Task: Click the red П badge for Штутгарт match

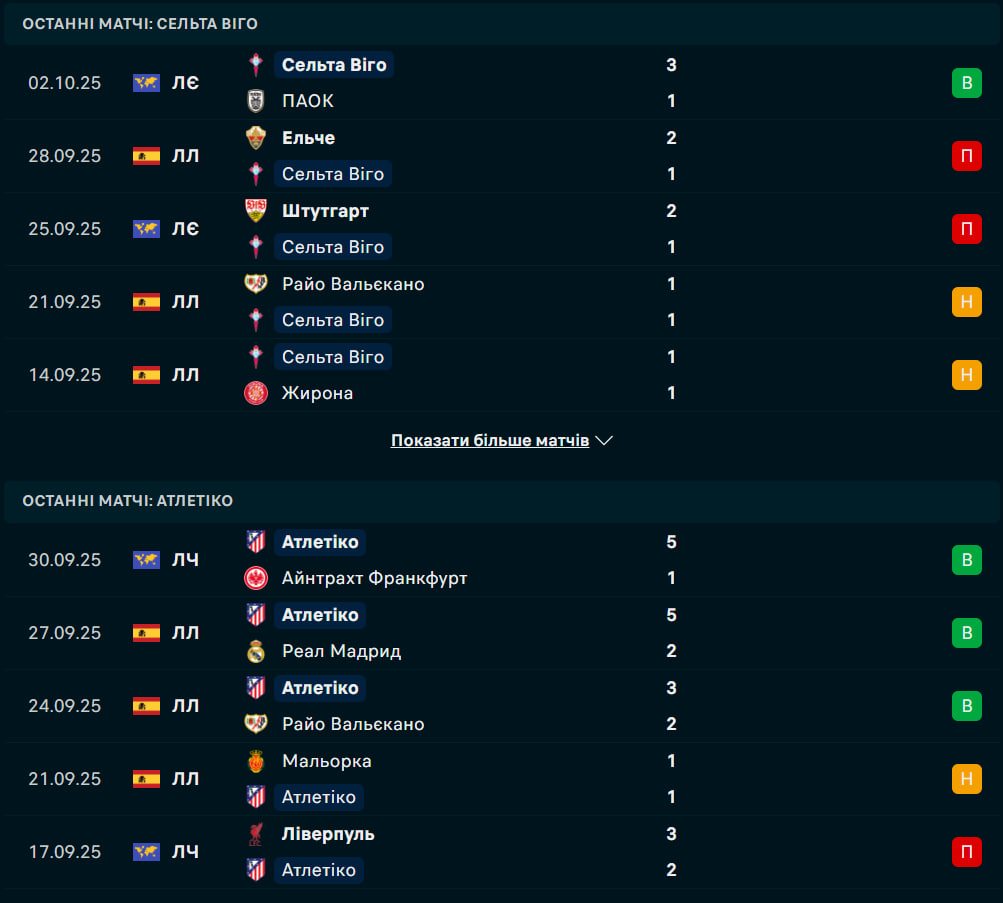Action: [966, 229]
